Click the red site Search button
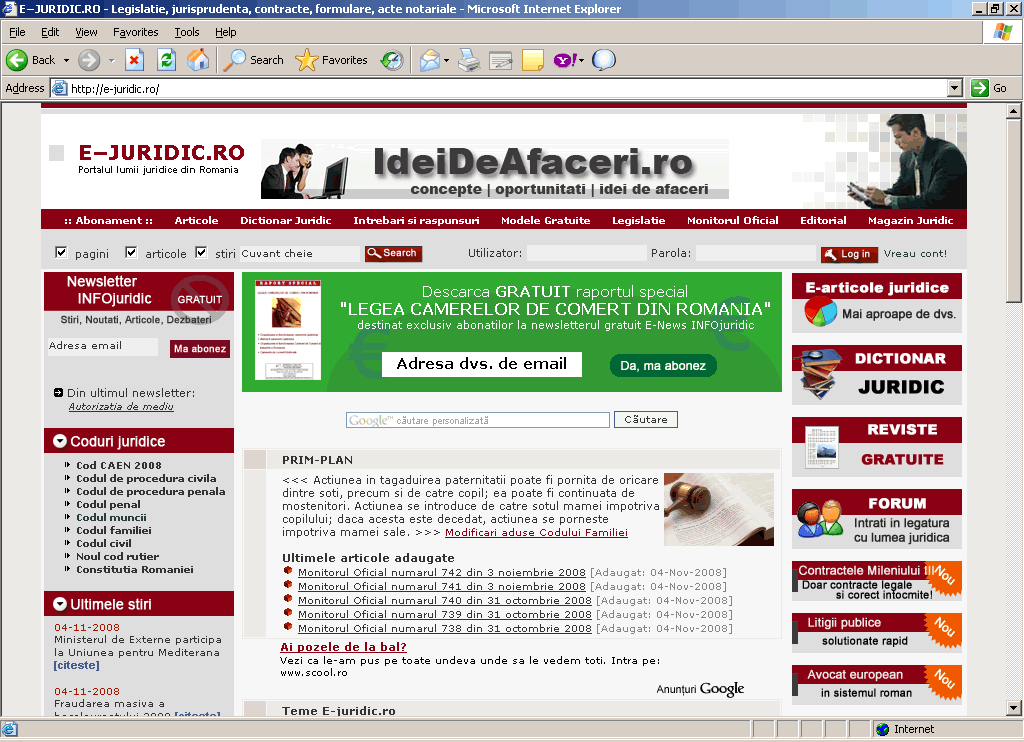The width and height of the screenshot is (1024, 742). [x=393, y=253]
